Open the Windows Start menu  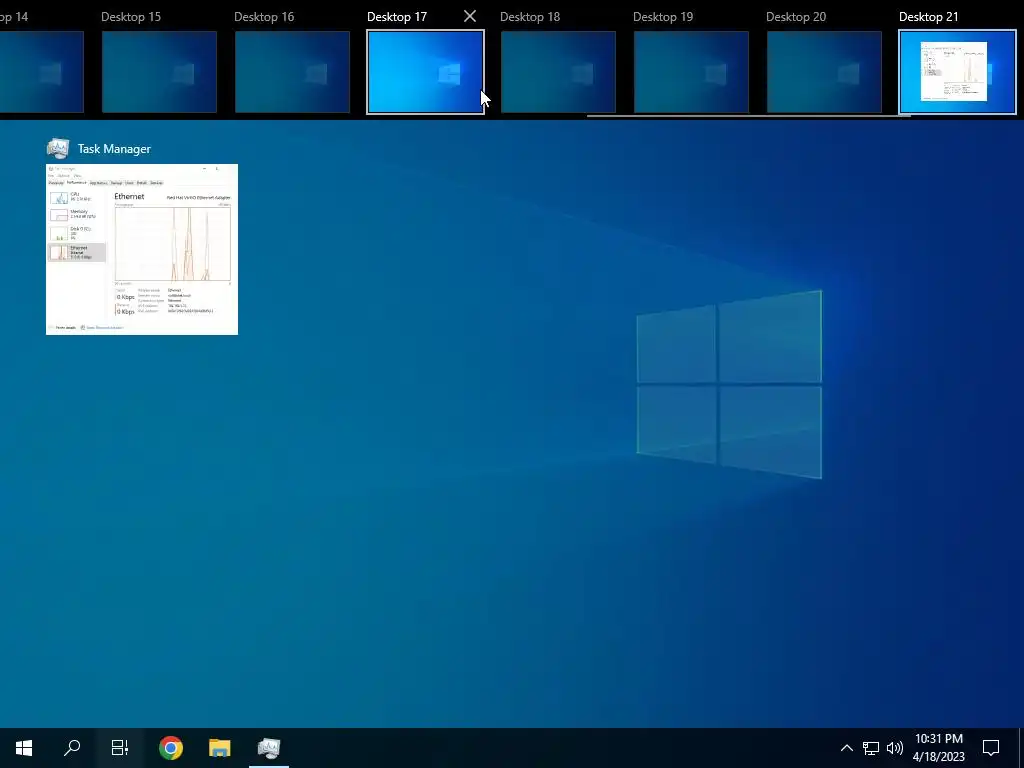[x=24, y=748]
